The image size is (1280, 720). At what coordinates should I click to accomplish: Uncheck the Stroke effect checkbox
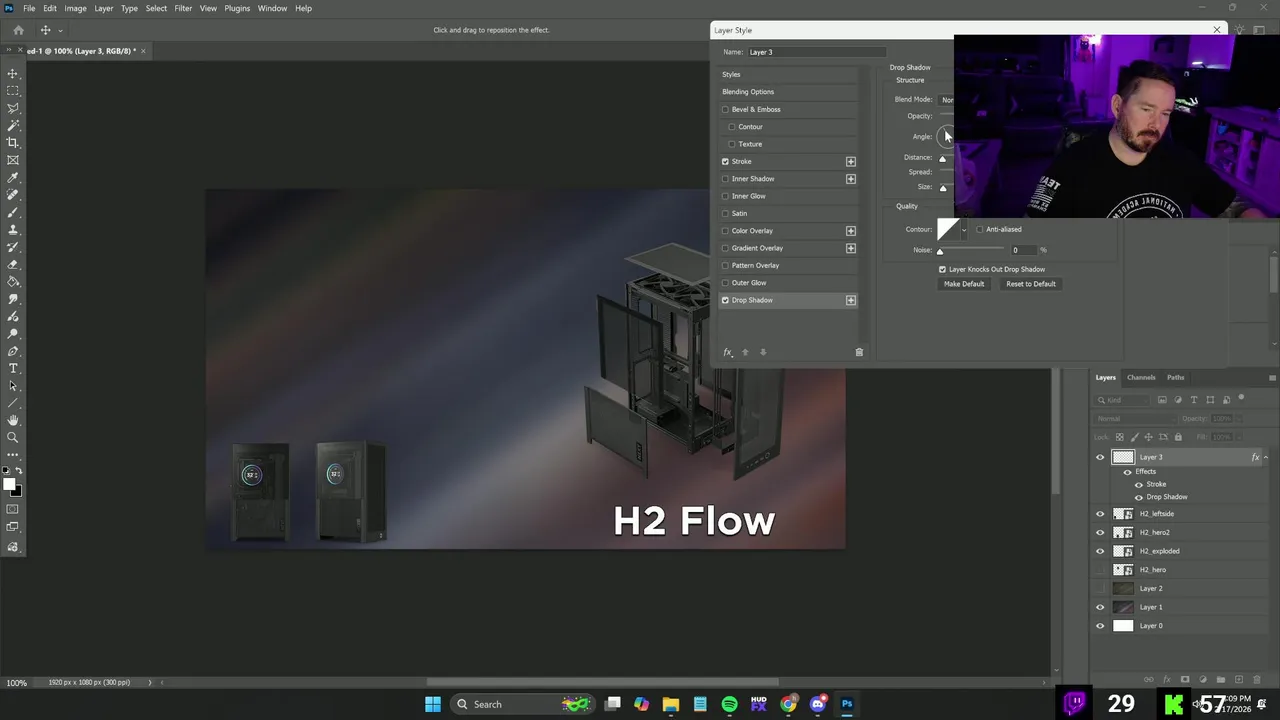click(x=726, y=161)
